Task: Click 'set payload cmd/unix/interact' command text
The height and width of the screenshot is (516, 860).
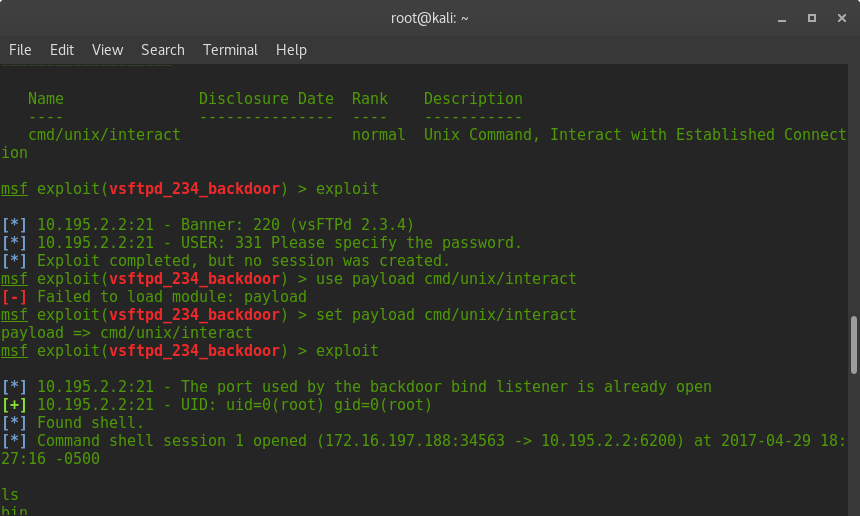Action: (446, 315)
